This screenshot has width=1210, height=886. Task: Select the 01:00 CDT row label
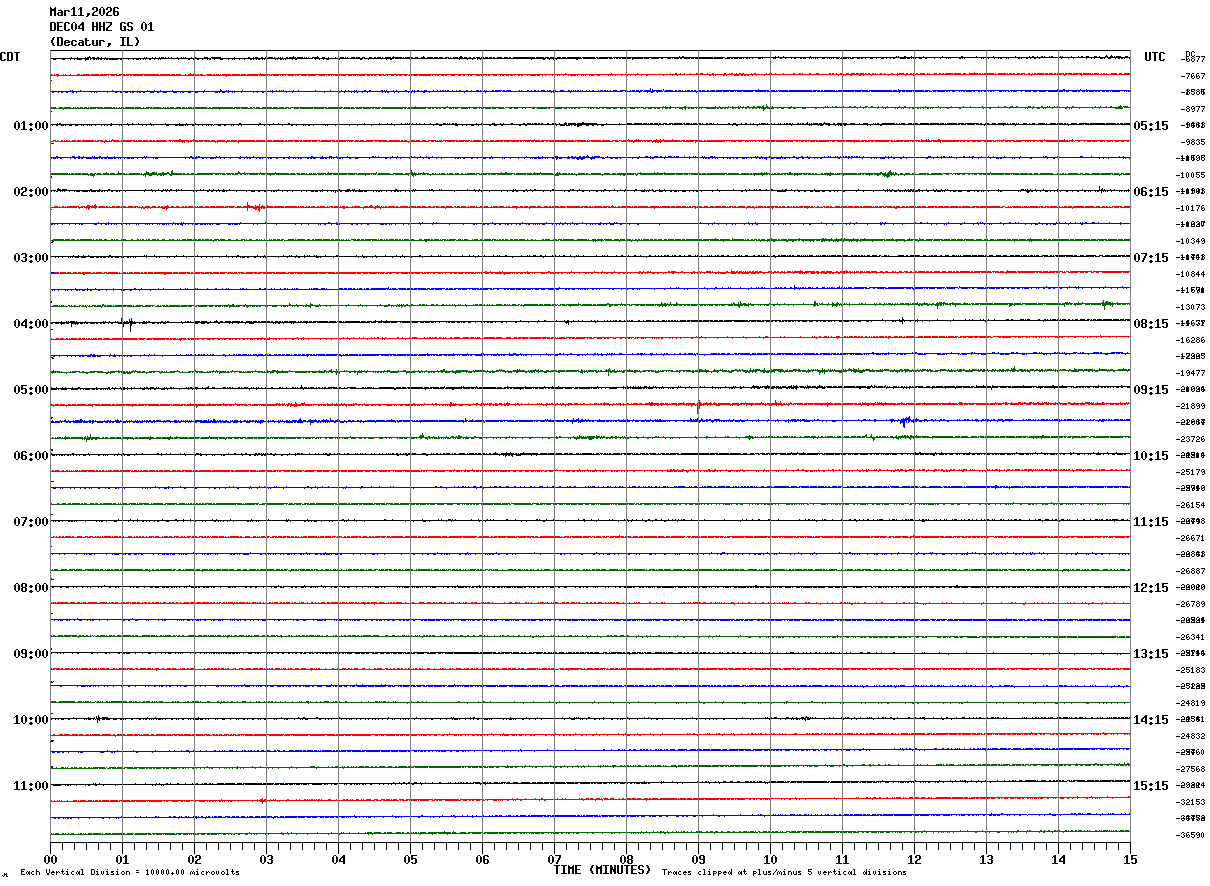pyautogui.click(x=31, y=126)
